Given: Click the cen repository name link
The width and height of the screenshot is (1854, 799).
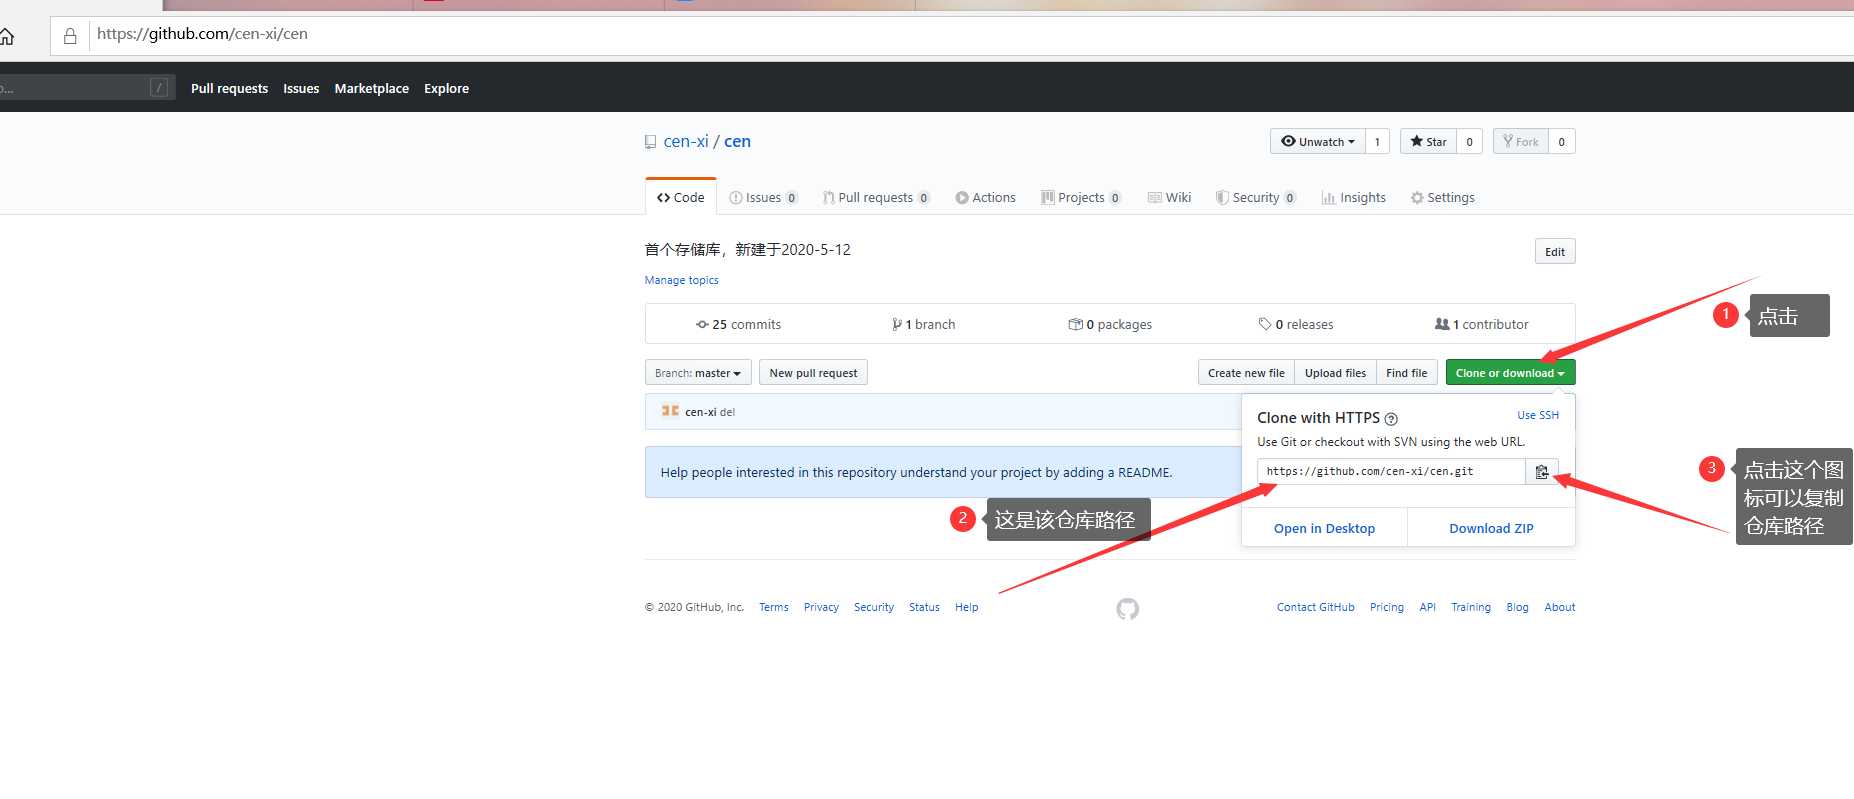Looking at the screenshot, I should pyautogui.click(x=737, y=142).
